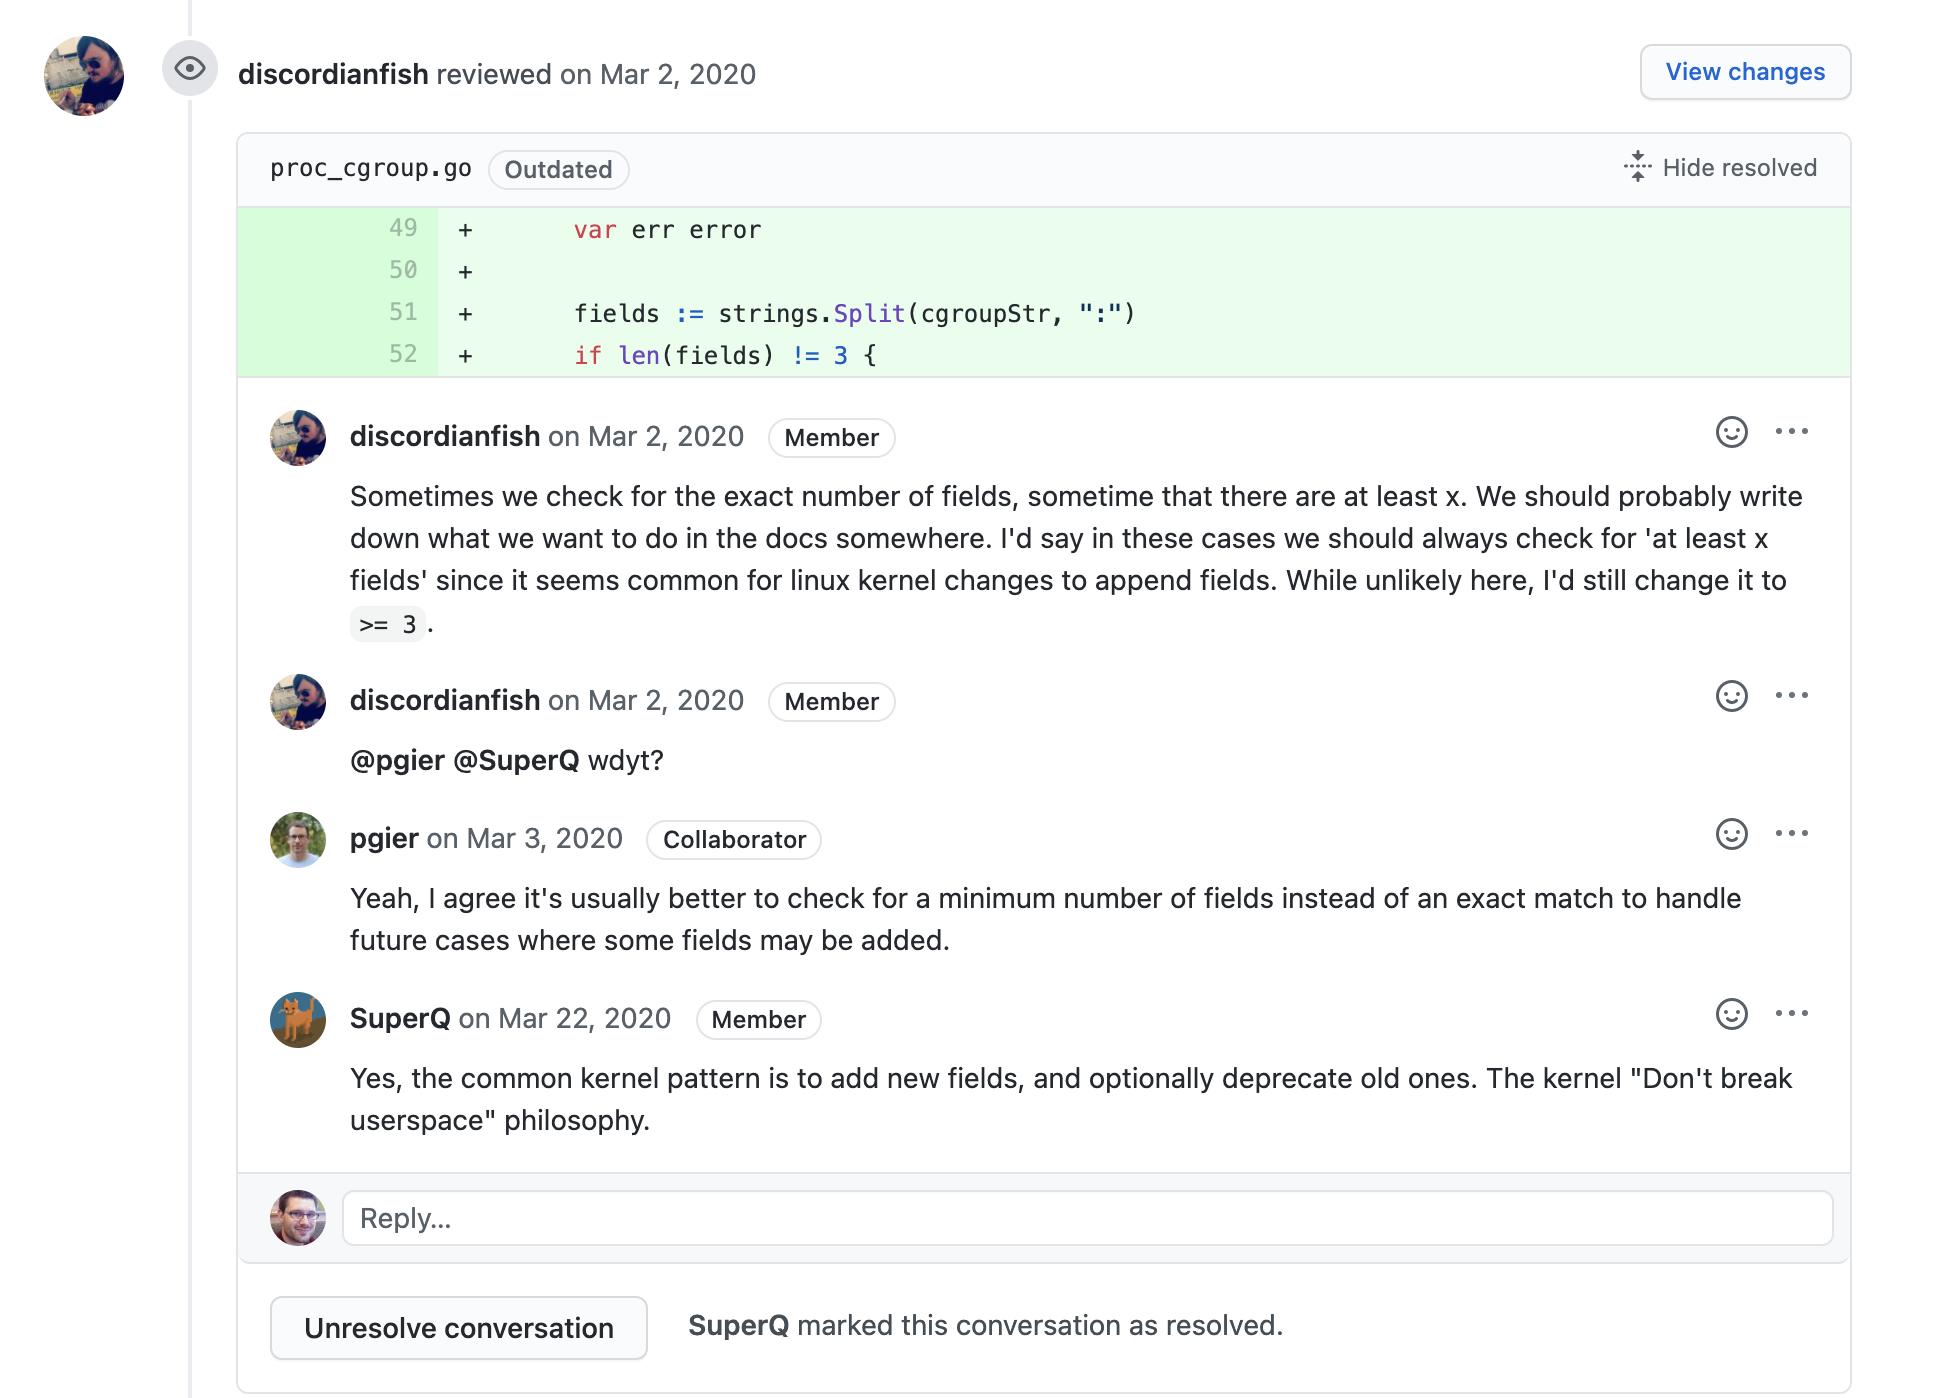Open the kebab menu on pgier's comment
This screenshot has height=1398, width=1942.
pos(1793,833)
